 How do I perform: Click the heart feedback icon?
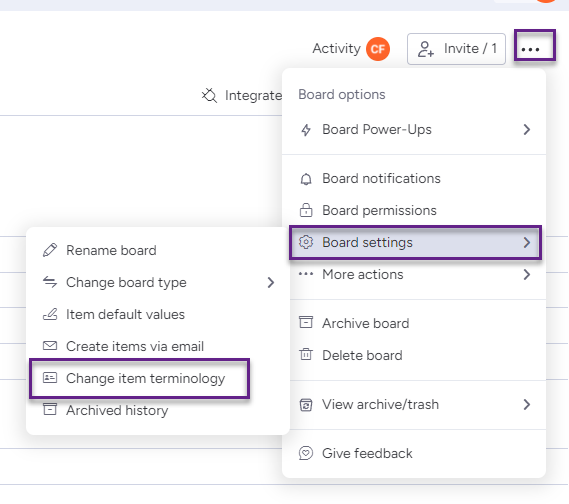click(x=306, y=453)
